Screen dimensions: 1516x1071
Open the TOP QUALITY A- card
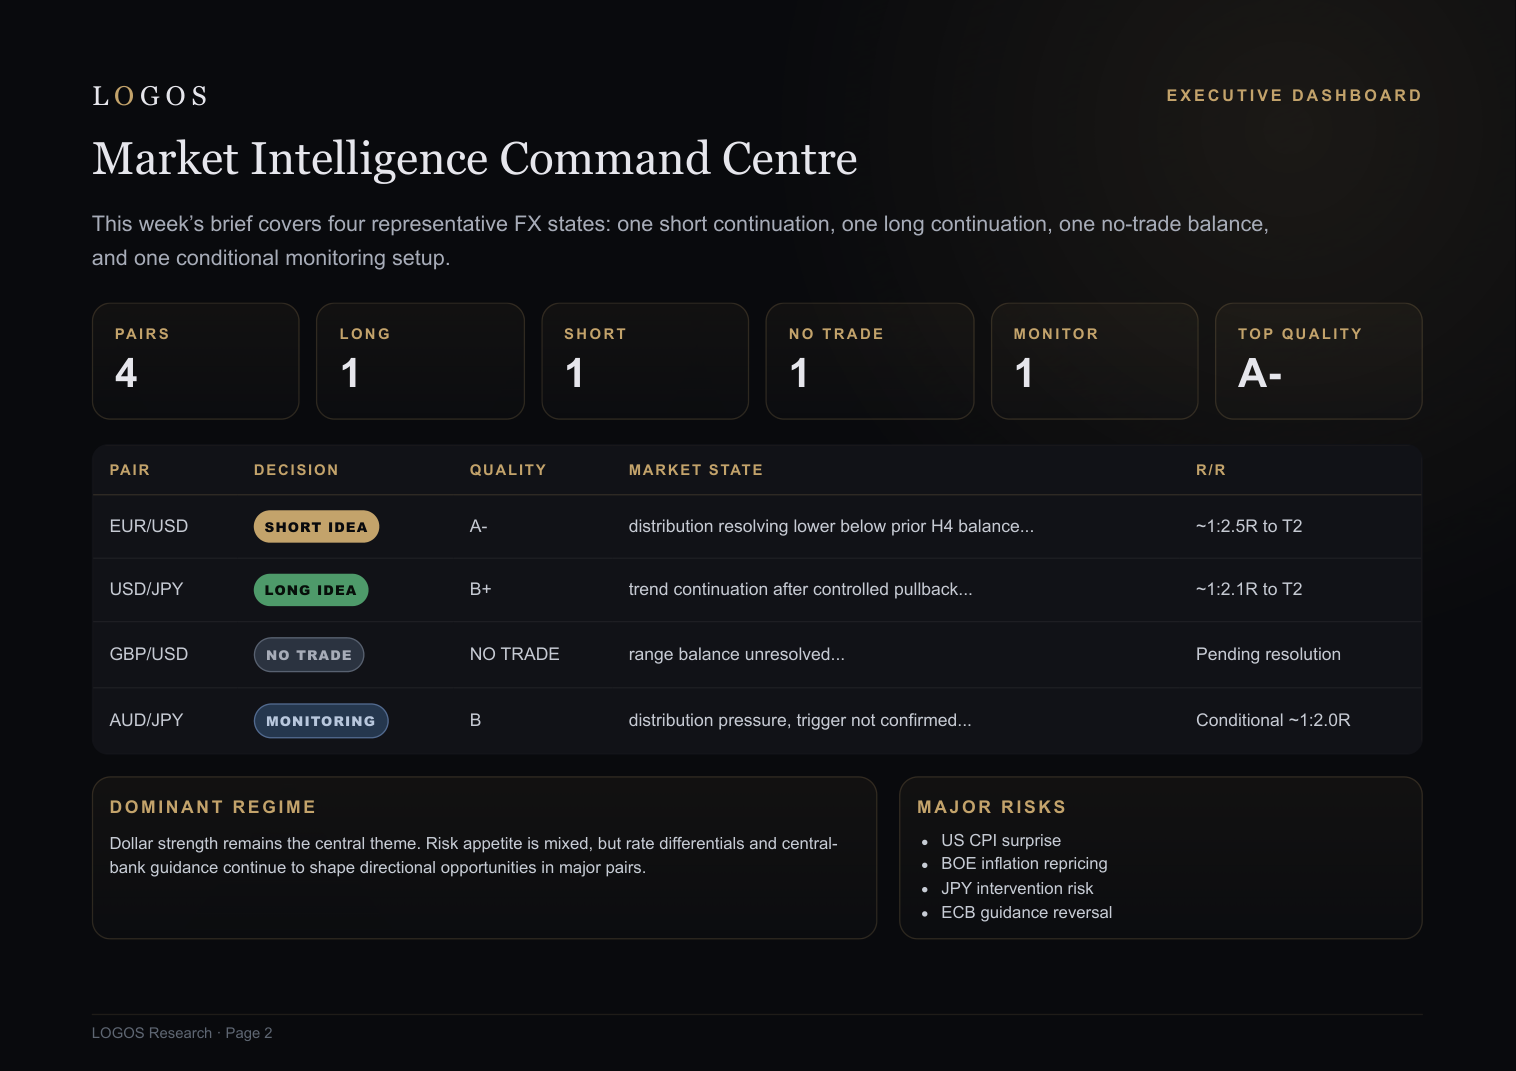click(1319, 361)
